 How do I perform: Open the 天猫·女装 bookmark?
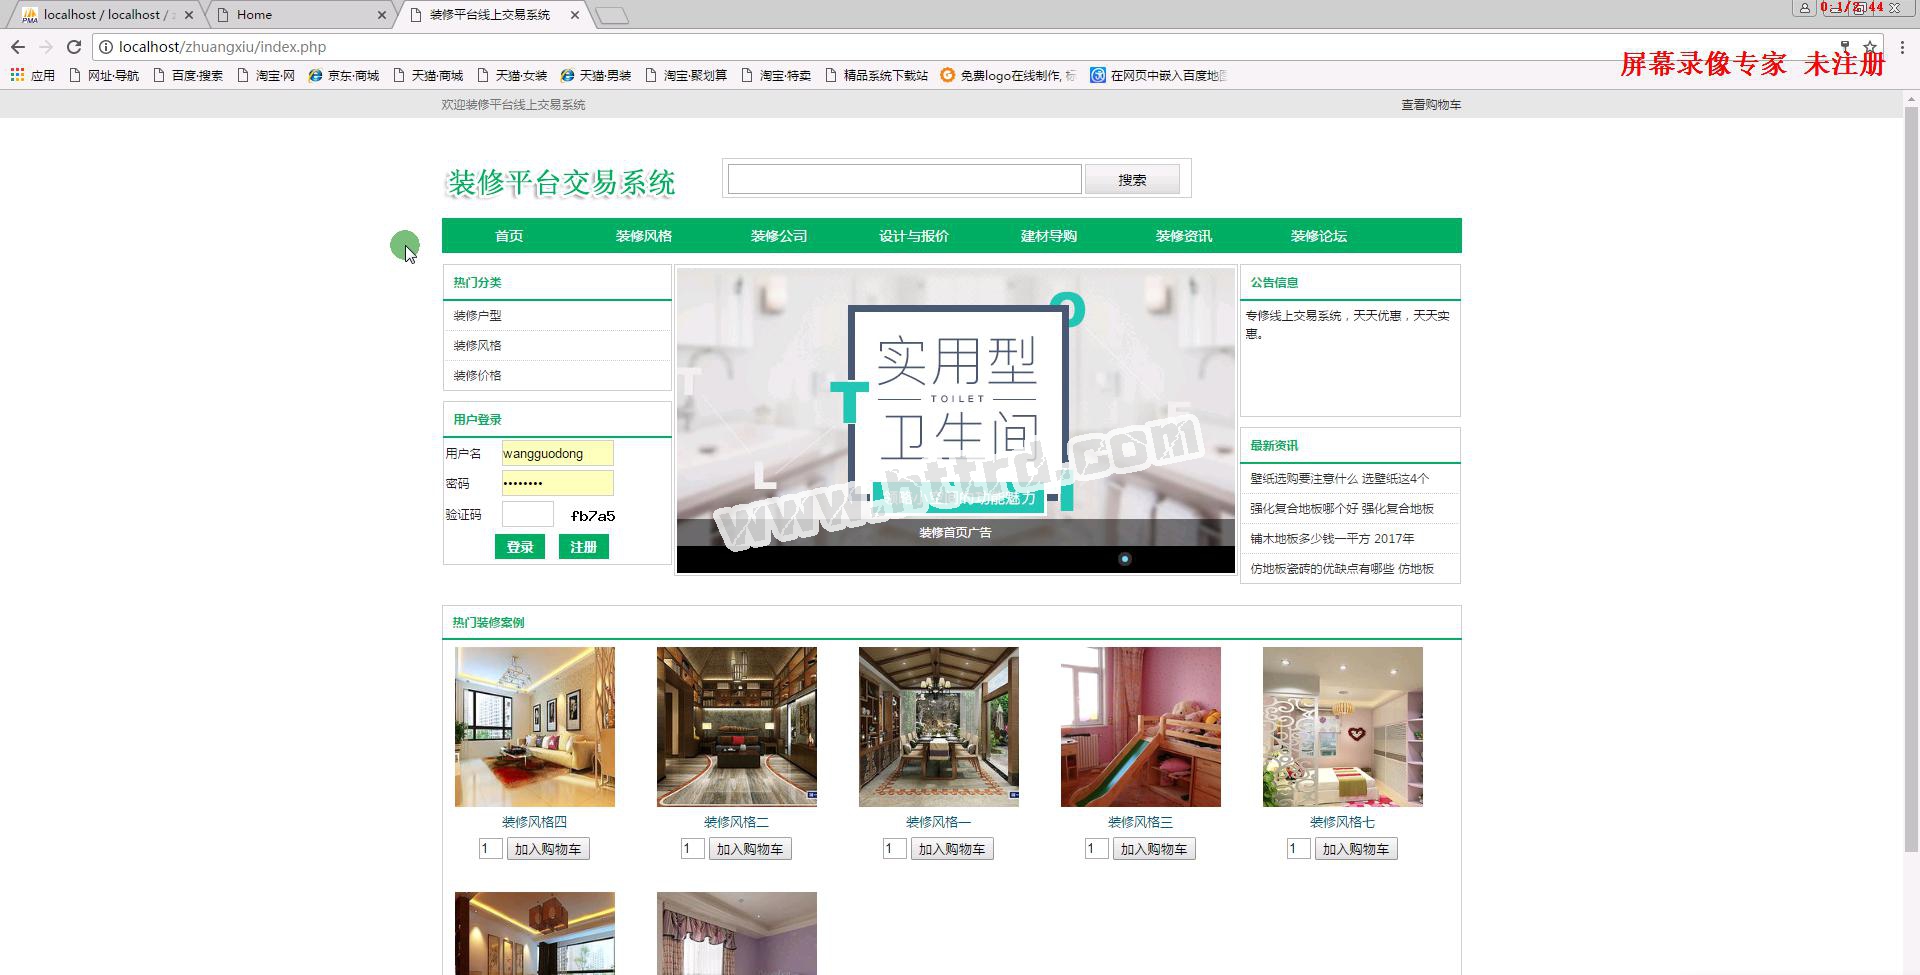click(x=512, y=75)
